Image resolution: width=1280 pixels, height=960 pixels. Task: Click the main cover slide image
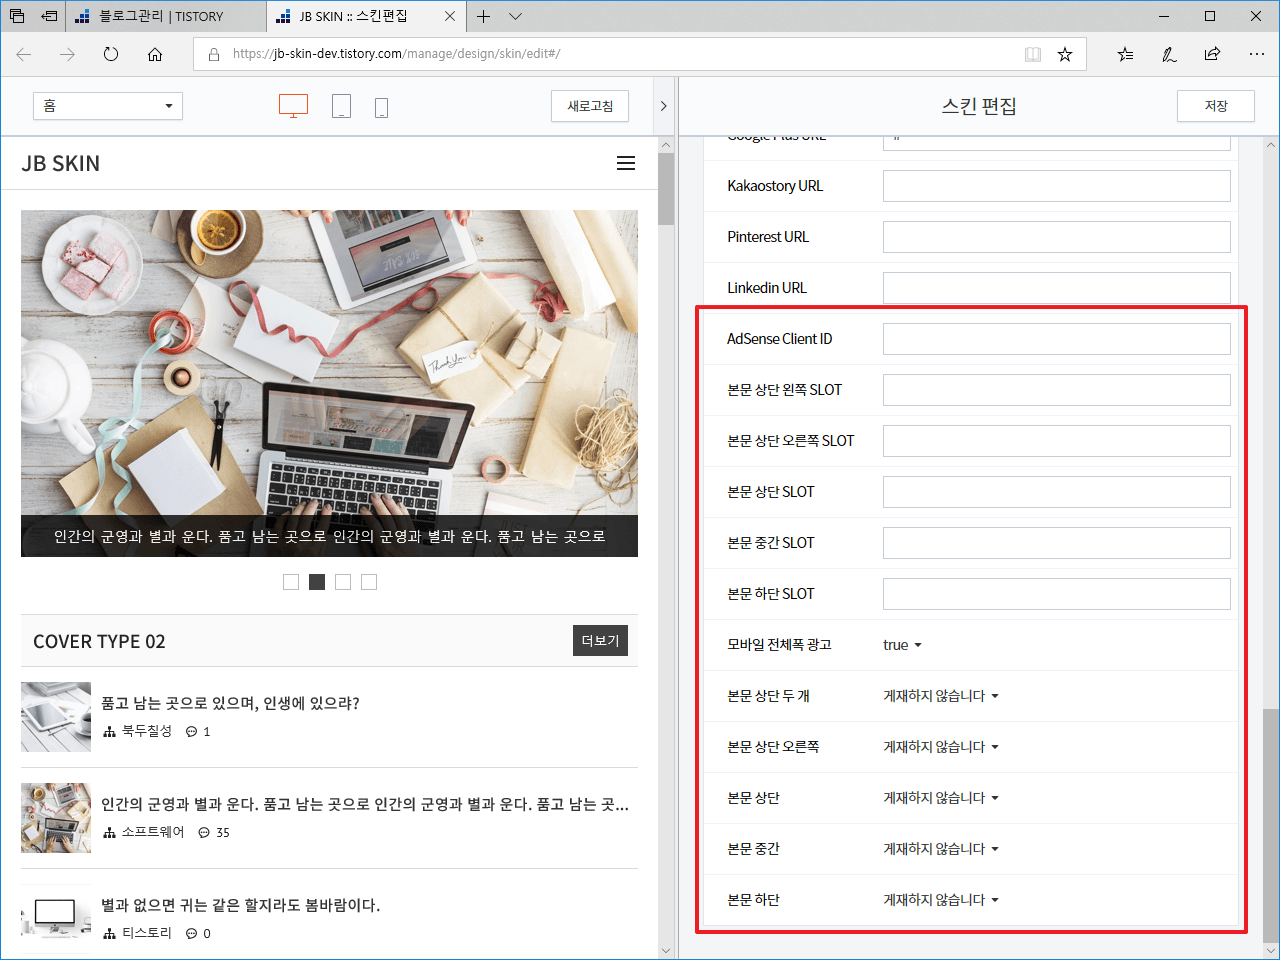tap(329, 383)
